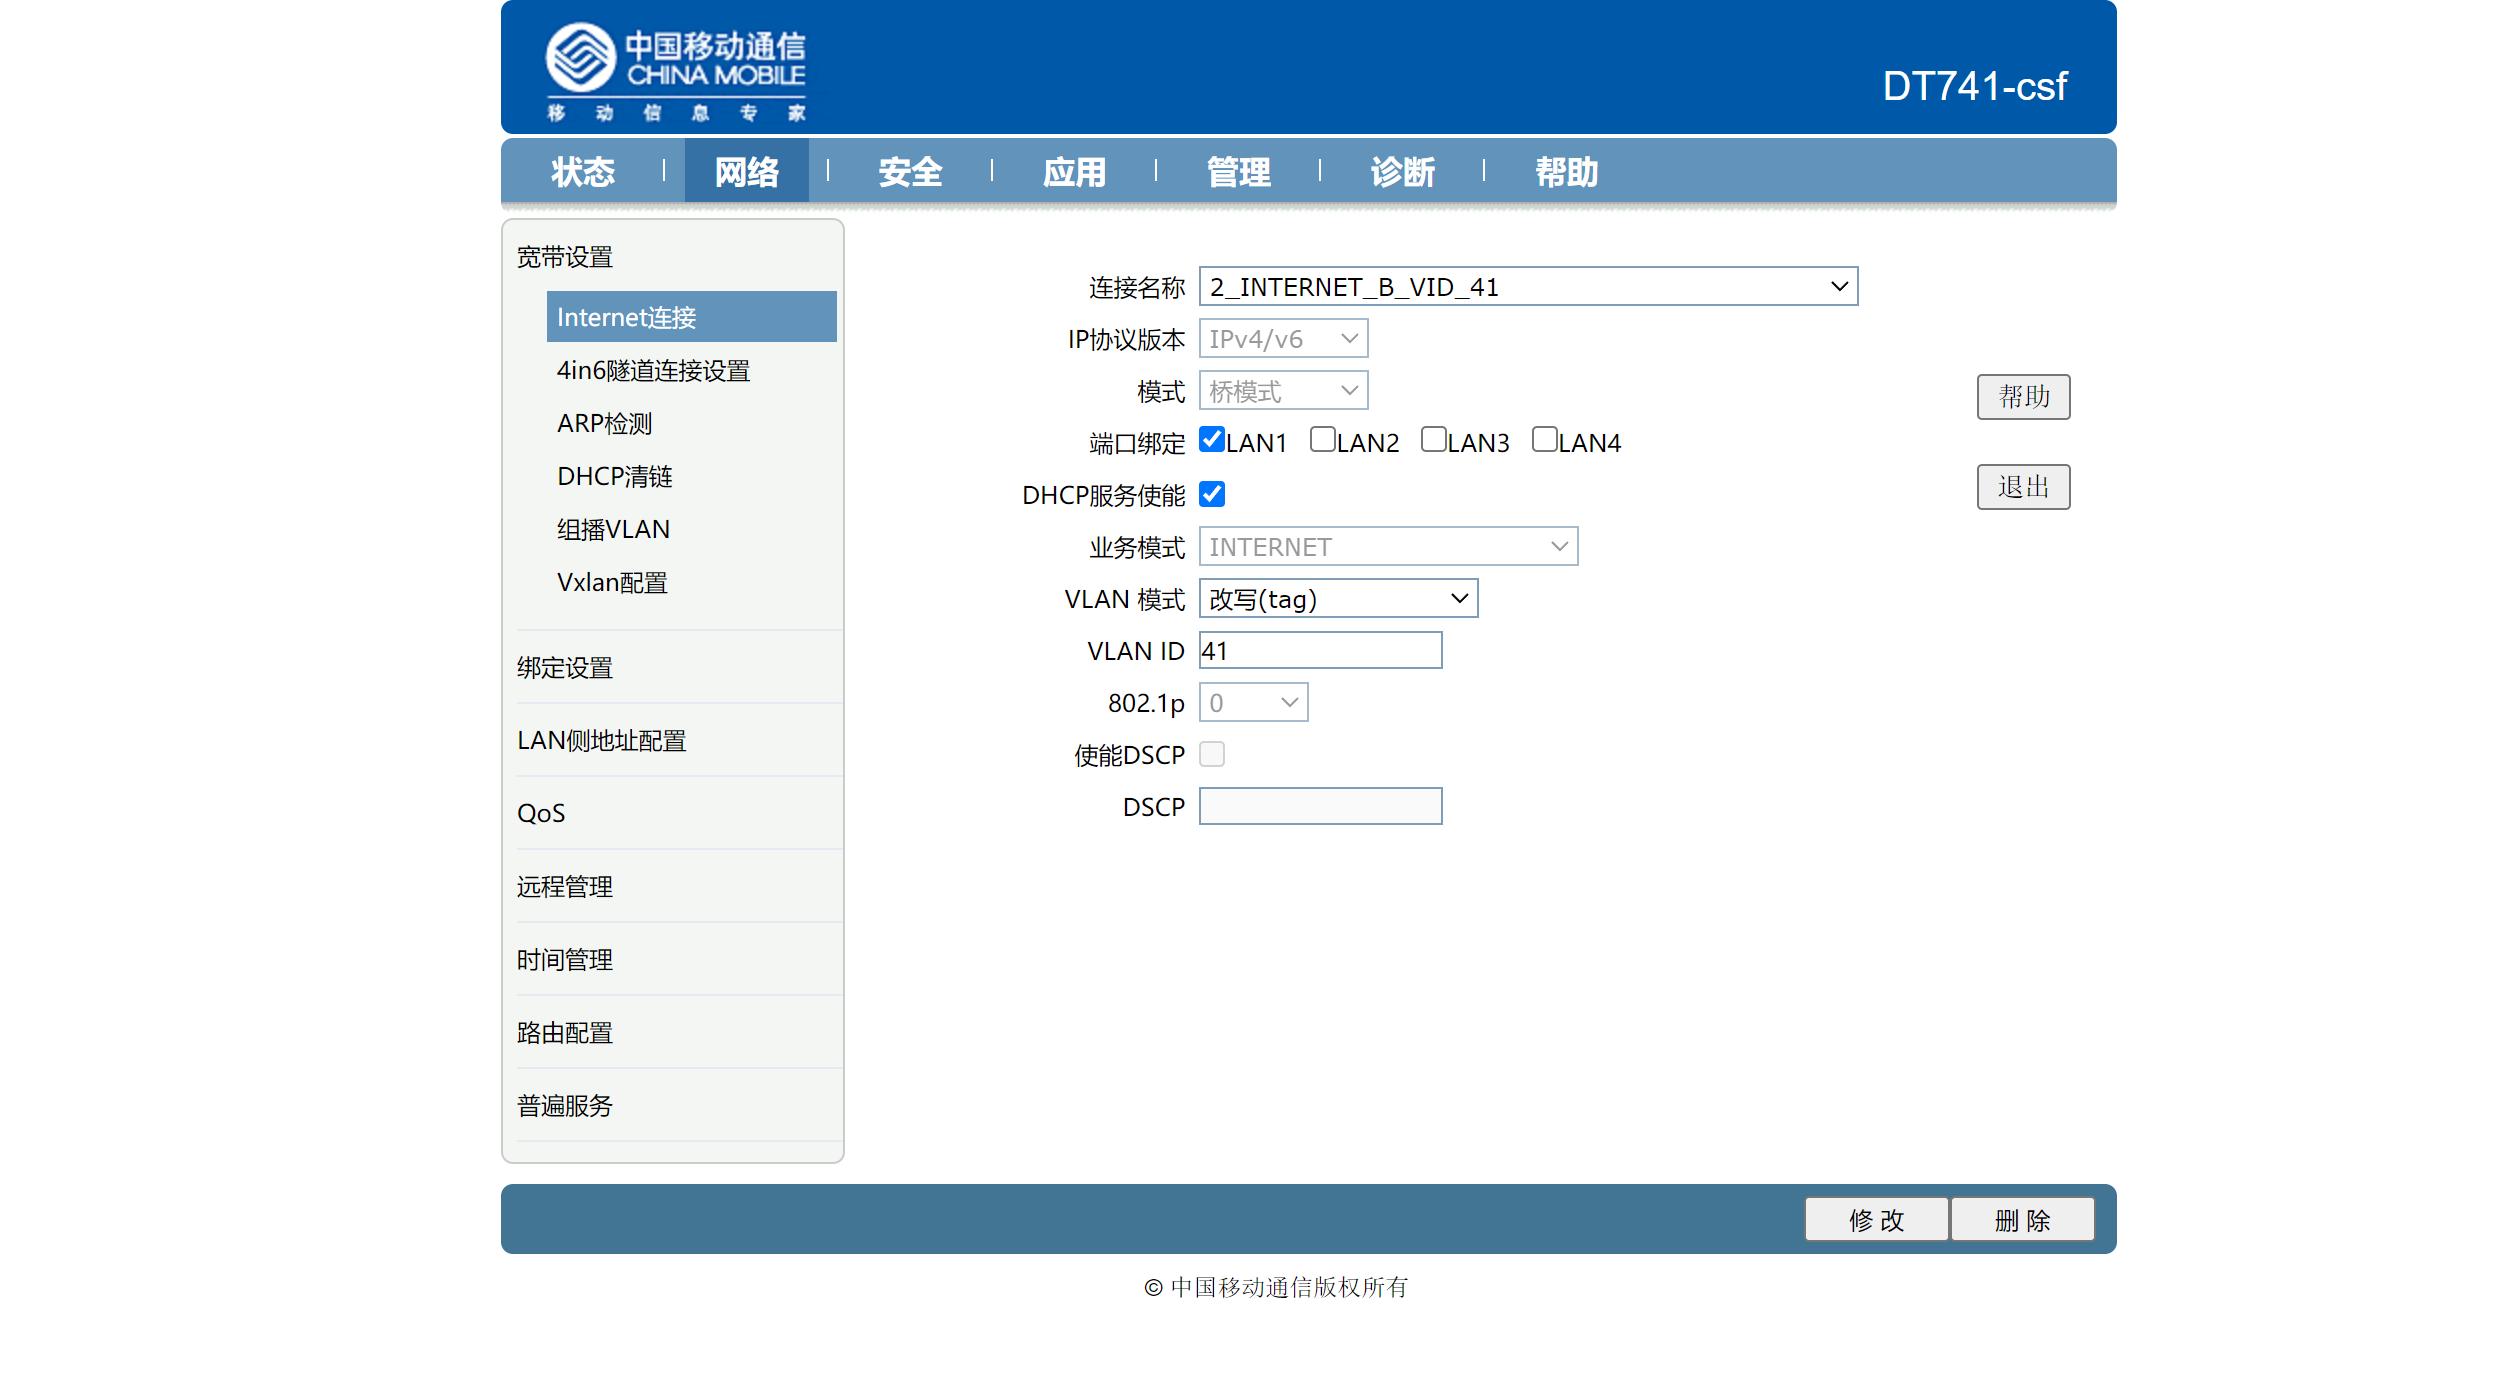
Task: Click the 帮助 side button
Action: [2023, 397]
